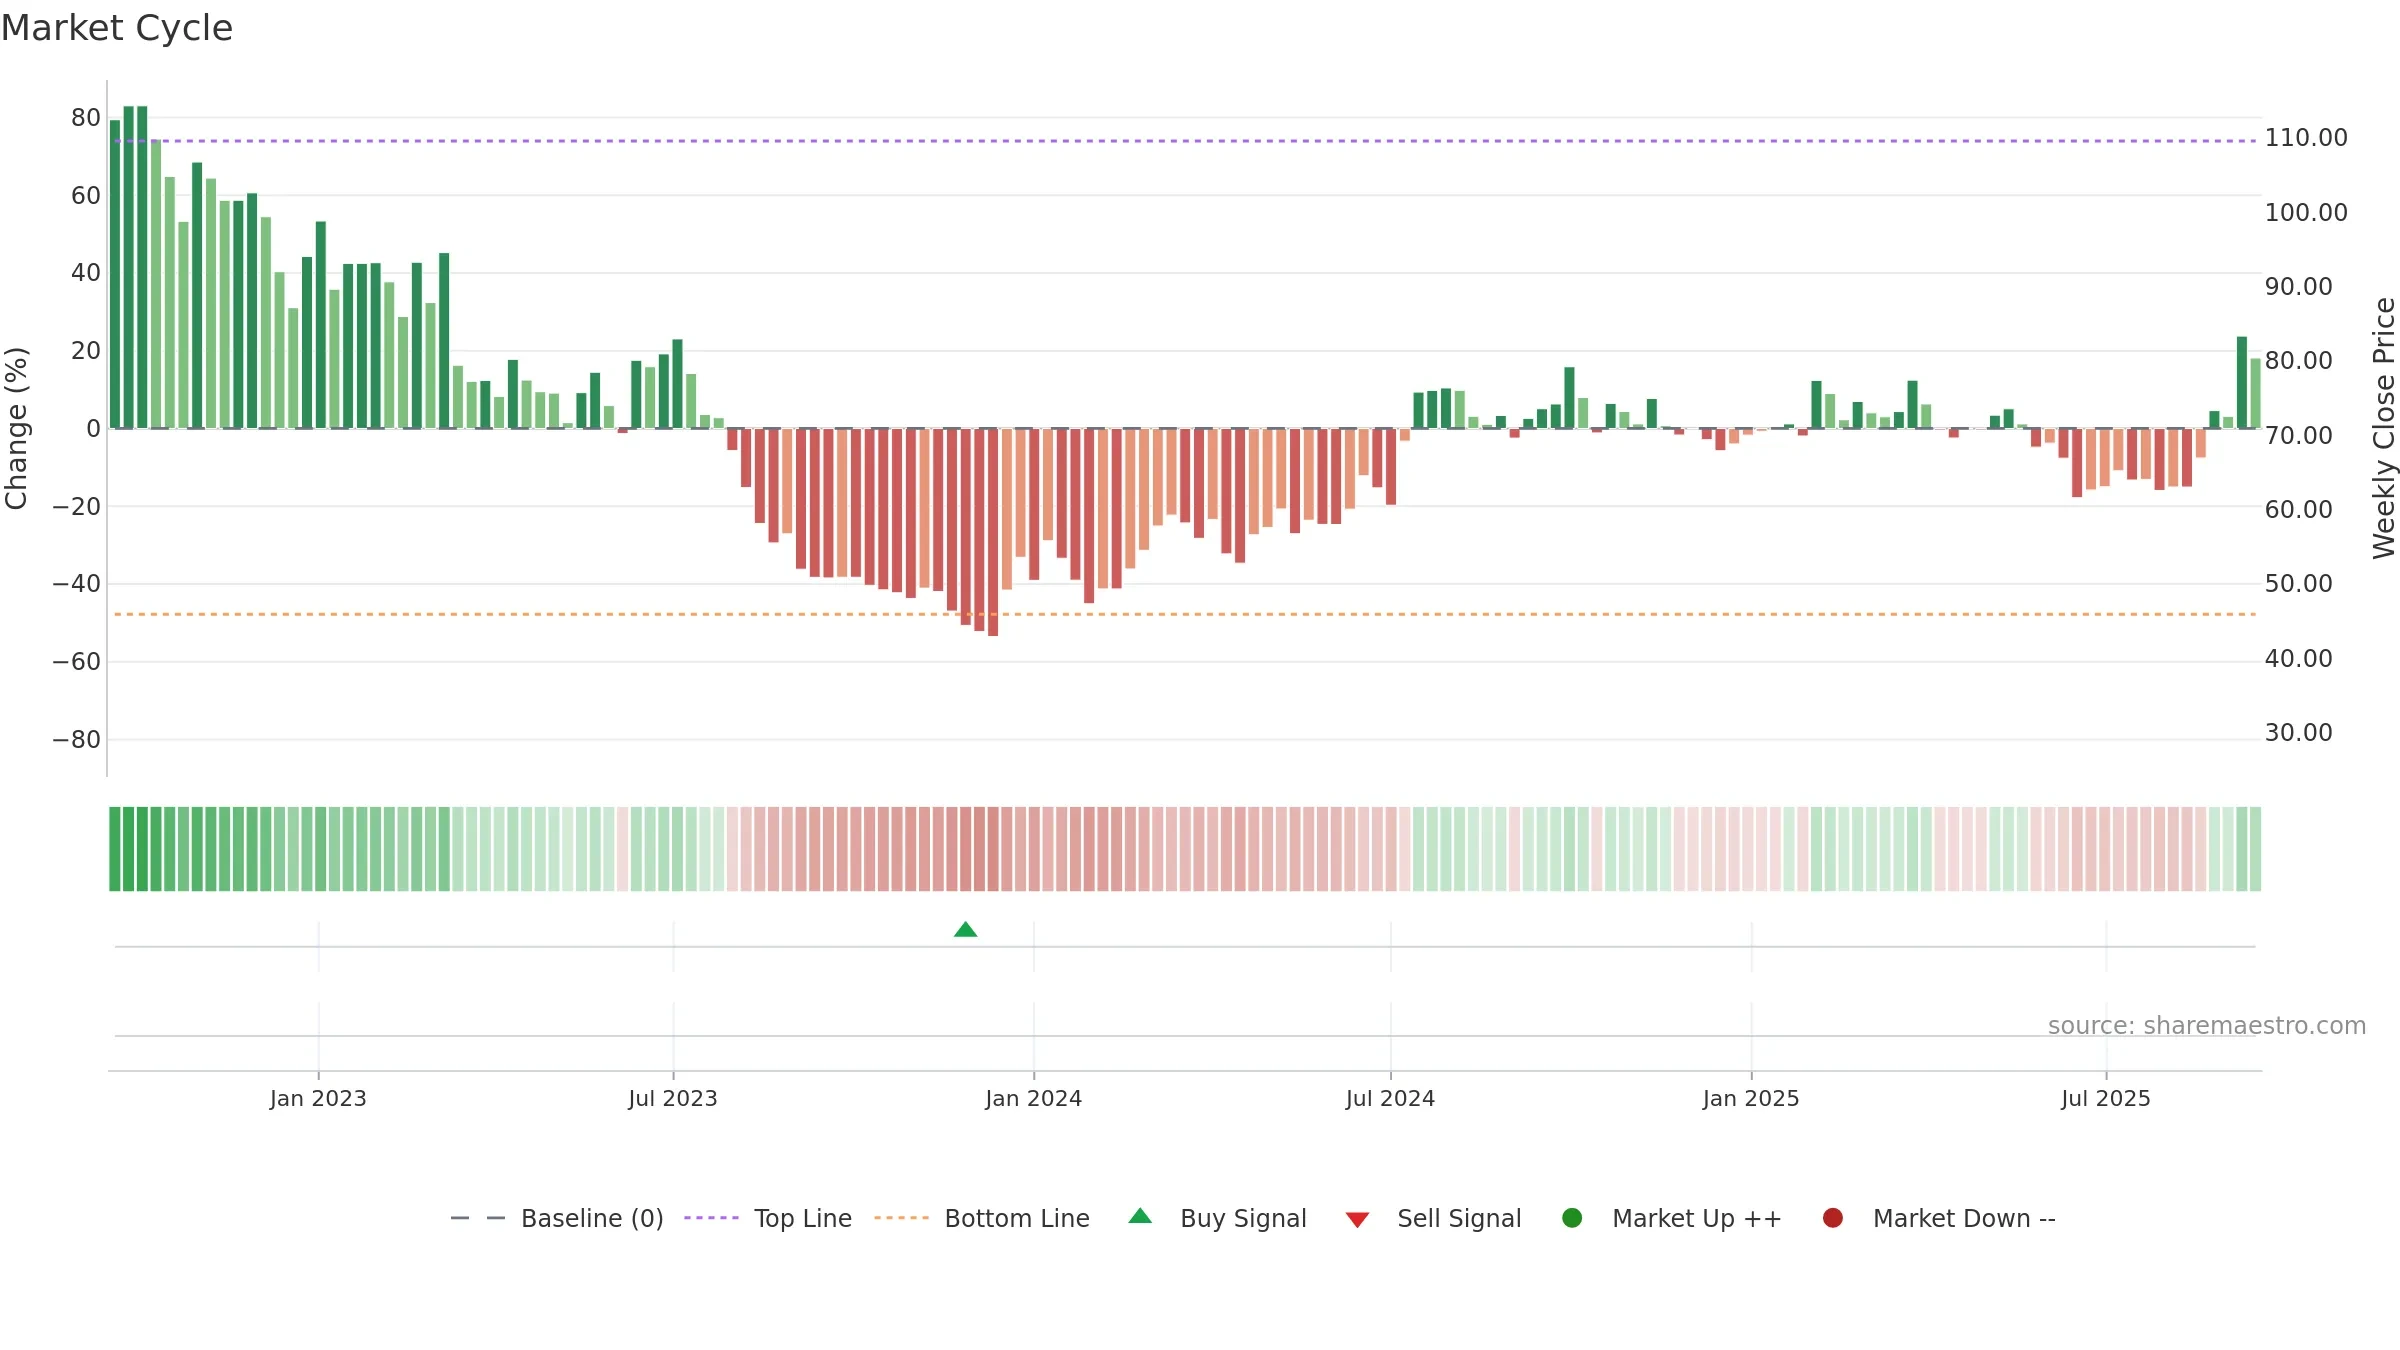Click the tall green bar at far right
The width and height of the screenshot is (2400, 1350).
[x=2242, y=382]
